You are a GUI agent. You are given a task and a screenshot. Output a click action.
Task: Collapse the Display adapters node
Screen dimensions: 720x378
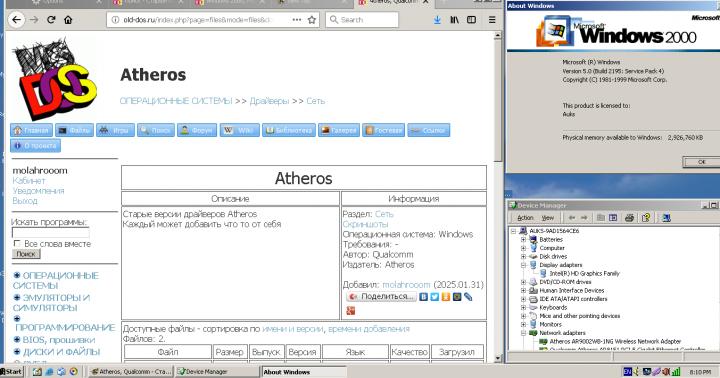click(x=523, y=265)
